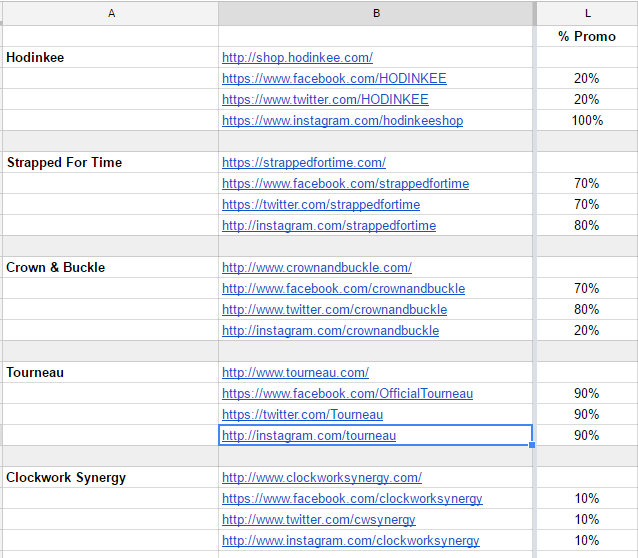This screenshot has width=638, height=558.
Task: Select column B header
Action: tap(376, 13)
